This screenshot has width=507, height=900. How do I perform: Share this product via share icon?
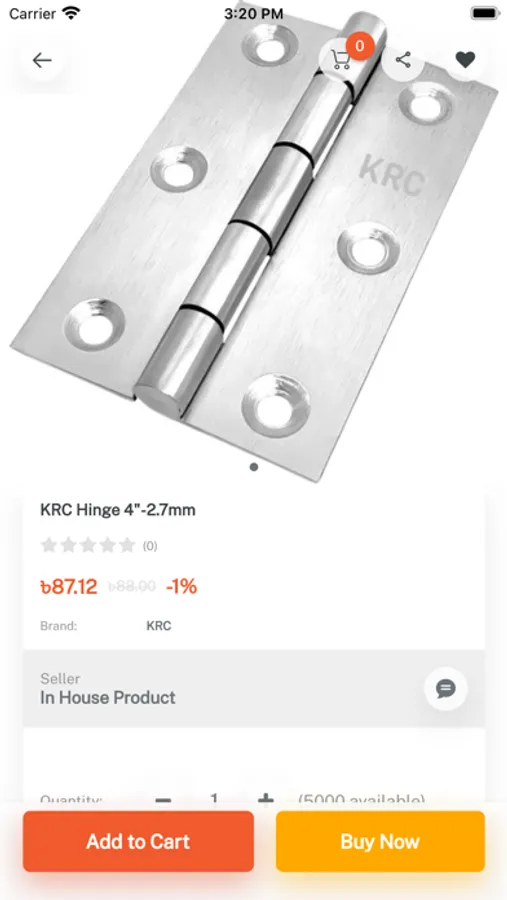(403, 60)
